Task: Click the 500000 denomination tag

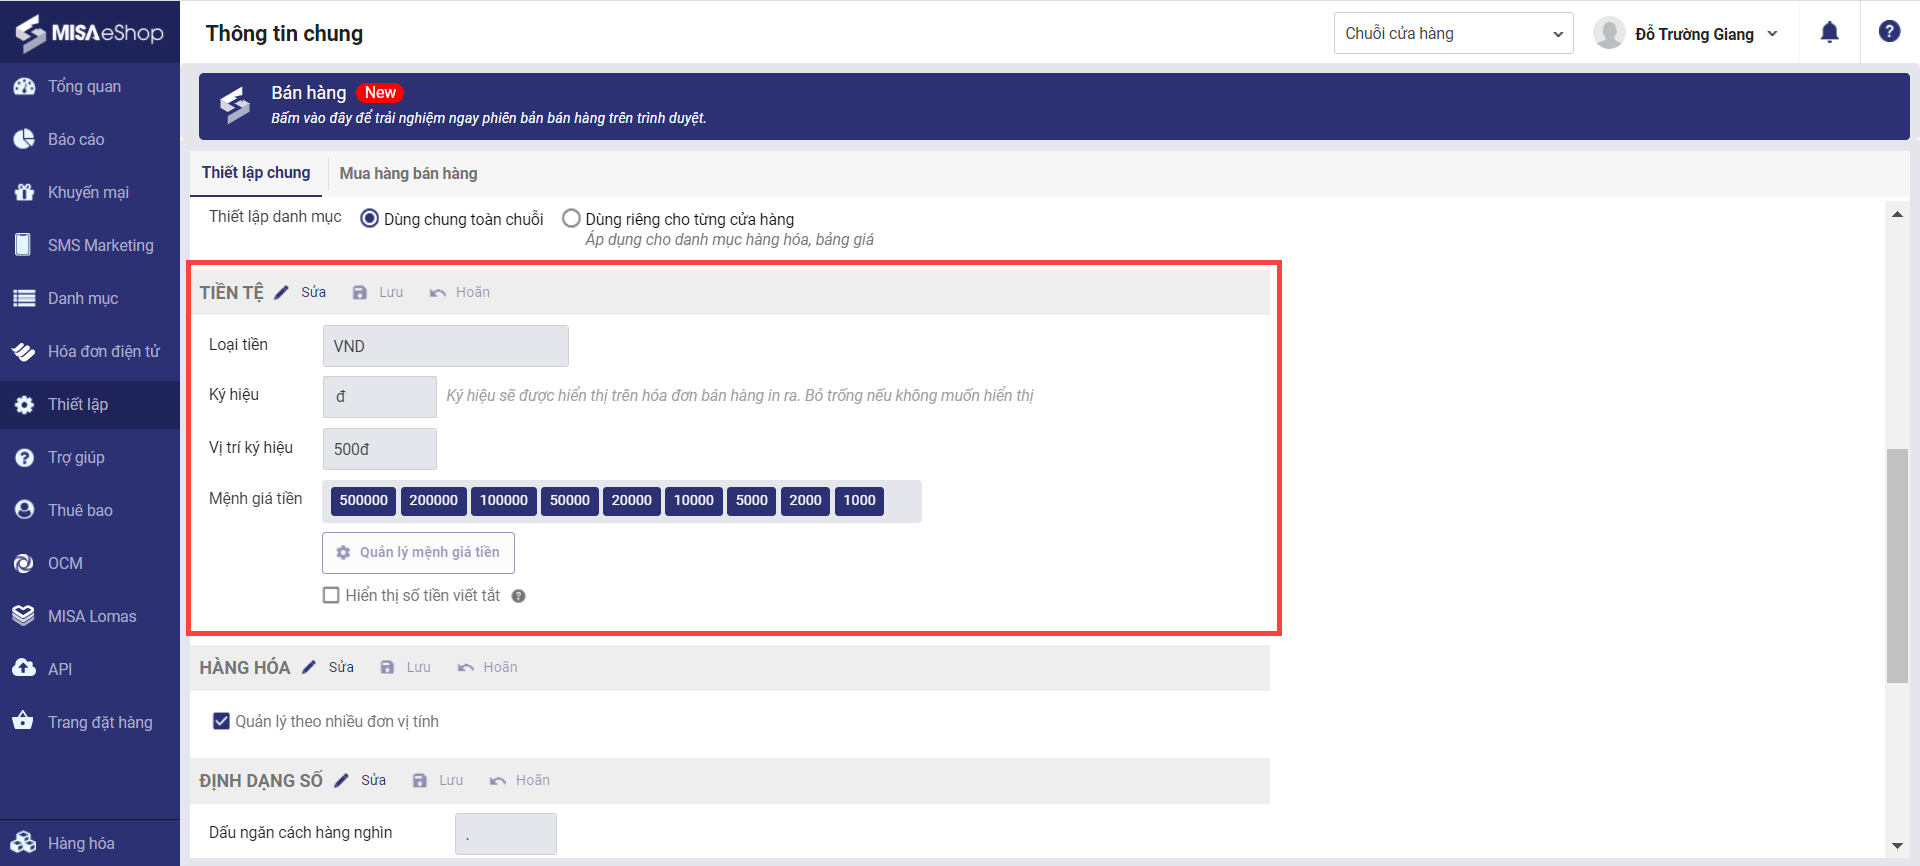Action: [x=364, y=501]
